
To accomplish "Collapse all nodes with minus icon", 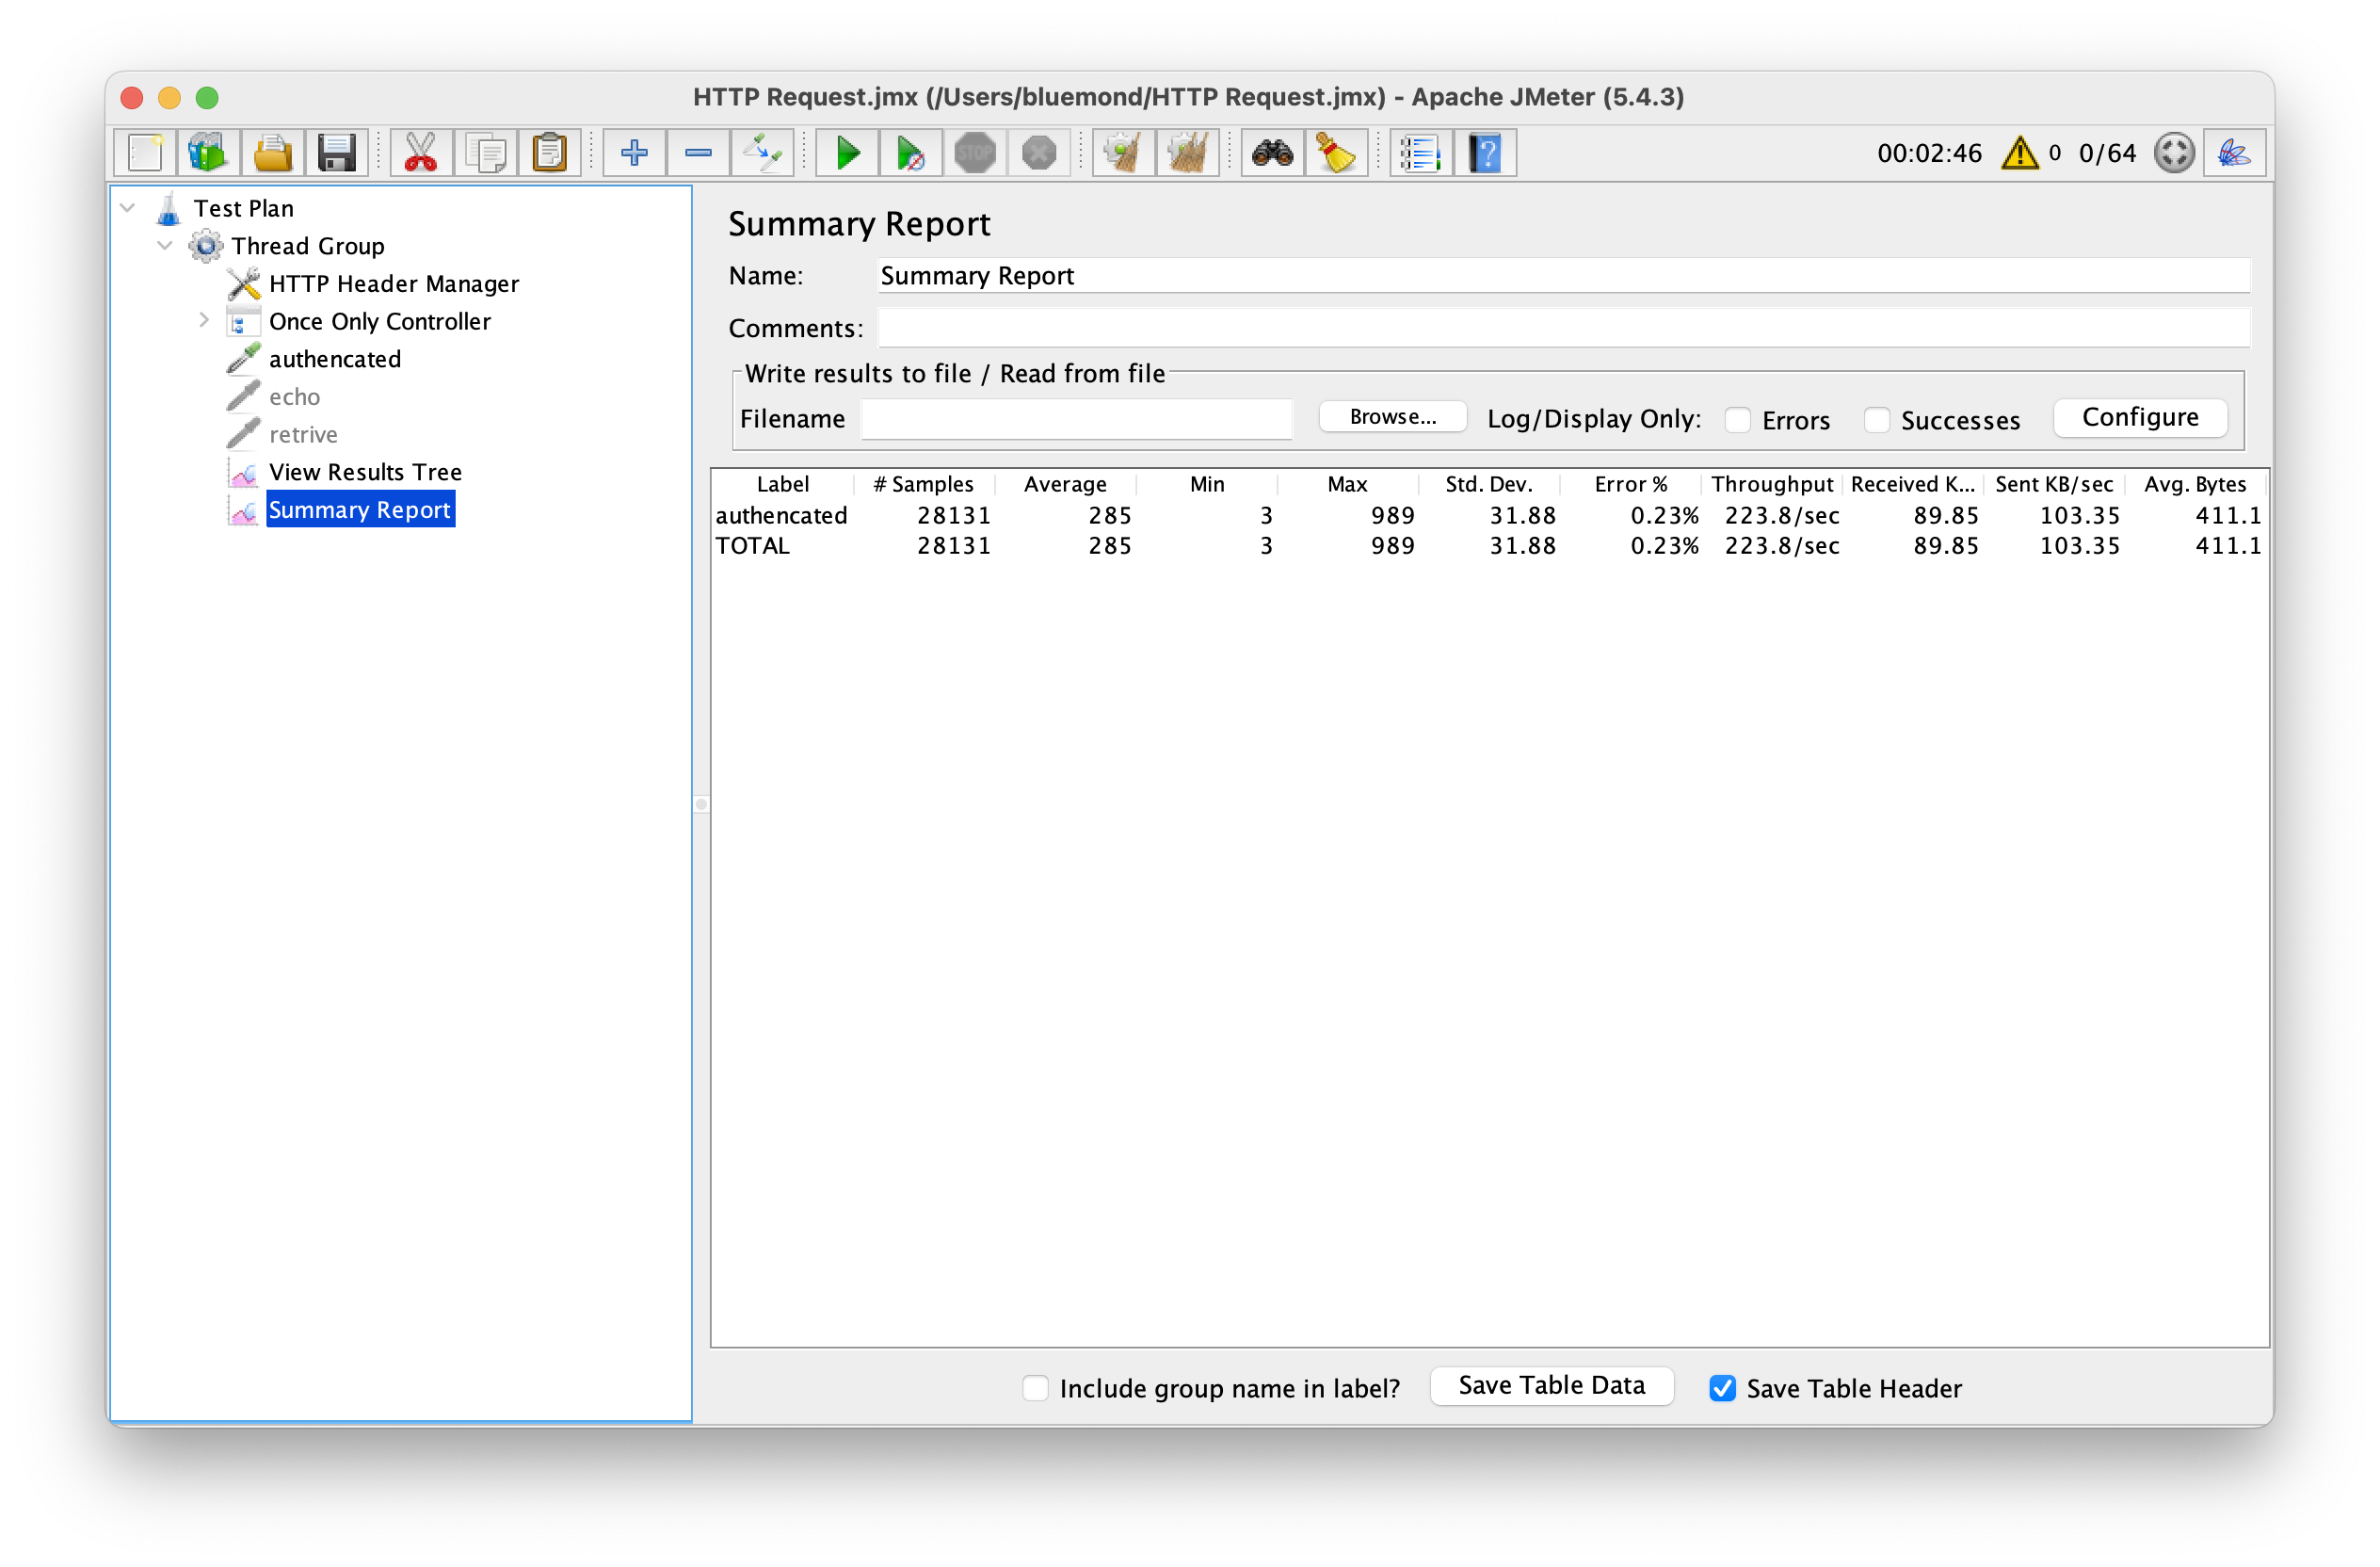I will pos(698,153).
